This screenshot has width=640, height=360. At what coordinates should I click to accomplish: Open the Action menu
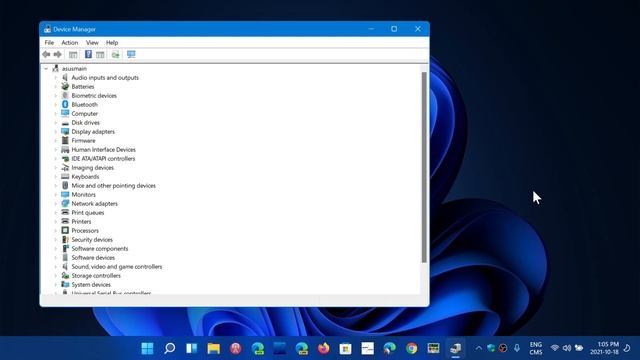(x=70, y=42)
